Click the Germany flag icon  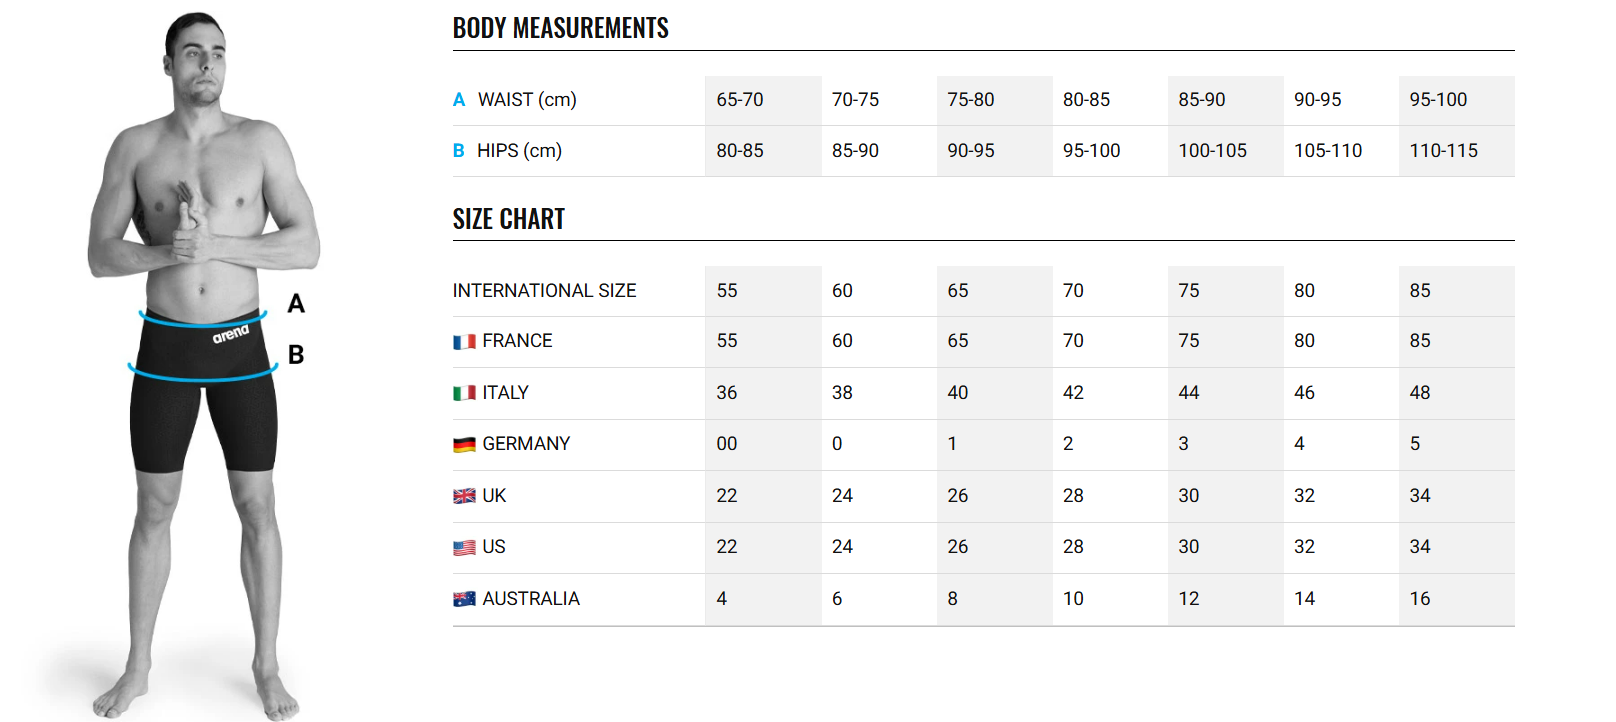click(464, 444)
